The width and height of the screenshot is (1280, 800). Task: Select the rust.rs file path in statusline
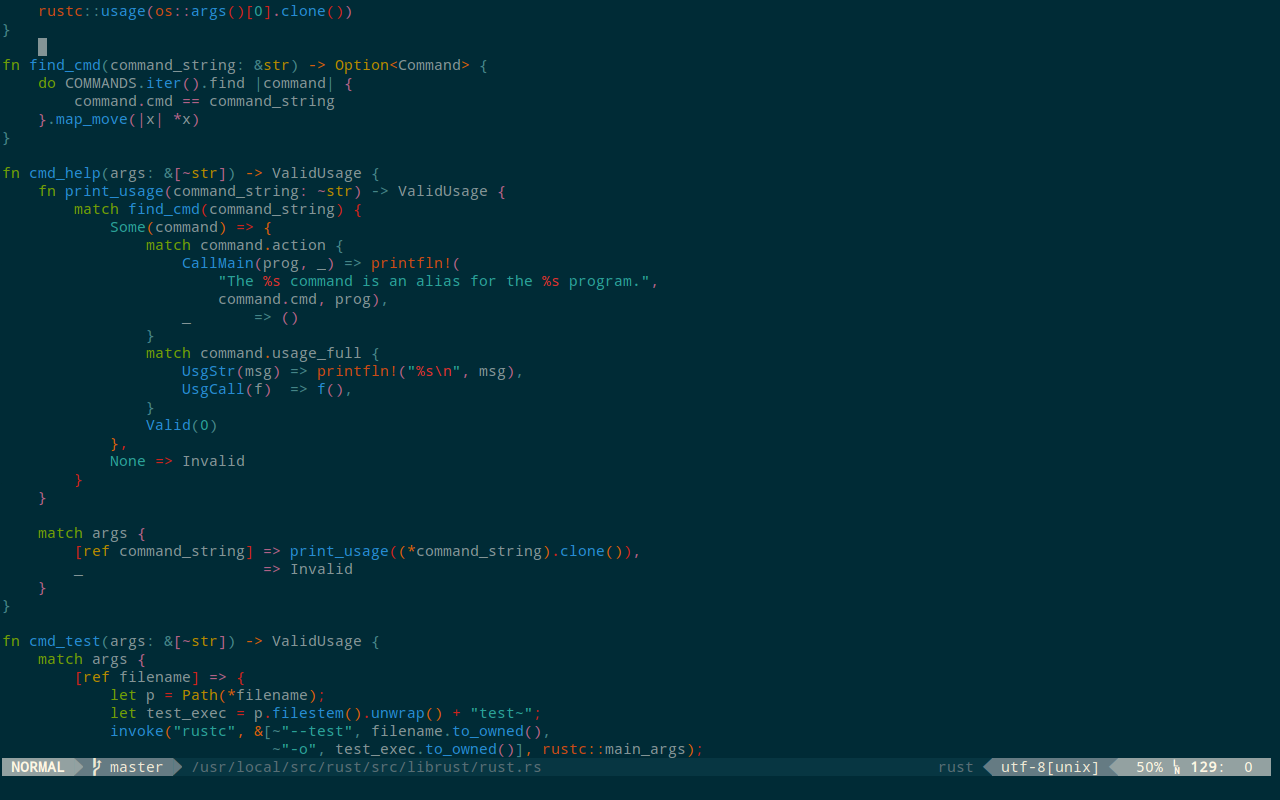pos(366,767)
